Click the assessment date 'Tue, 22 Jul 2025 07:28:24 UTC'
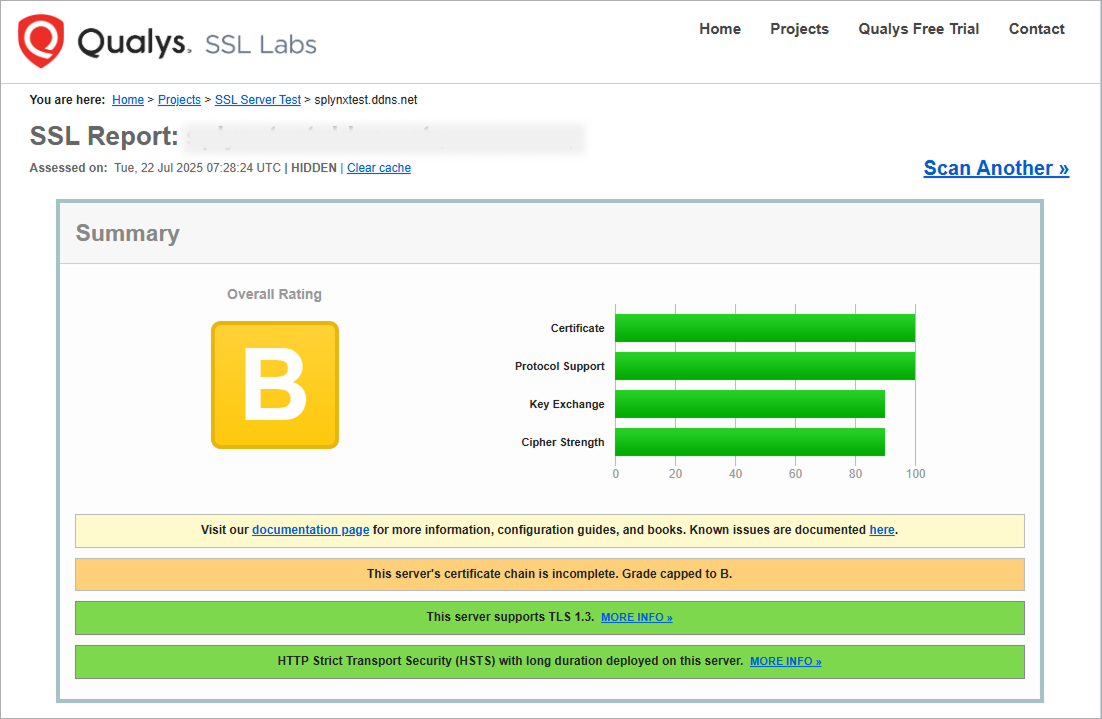Image resolution: width=1102 pixels, height=719 pixels. coord(197,168)
